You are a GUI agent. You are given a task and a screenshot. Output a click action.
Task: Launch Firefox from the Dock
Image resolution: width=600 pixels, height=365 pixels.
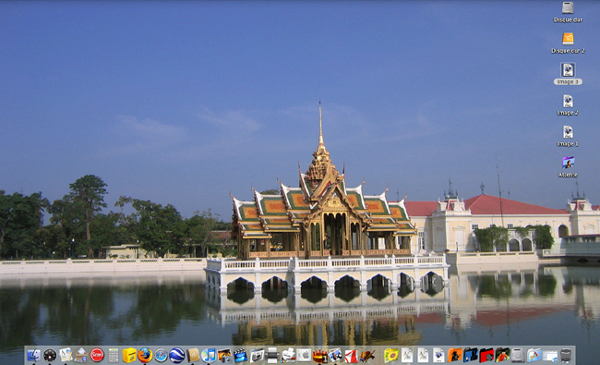(x=145, y=355)
